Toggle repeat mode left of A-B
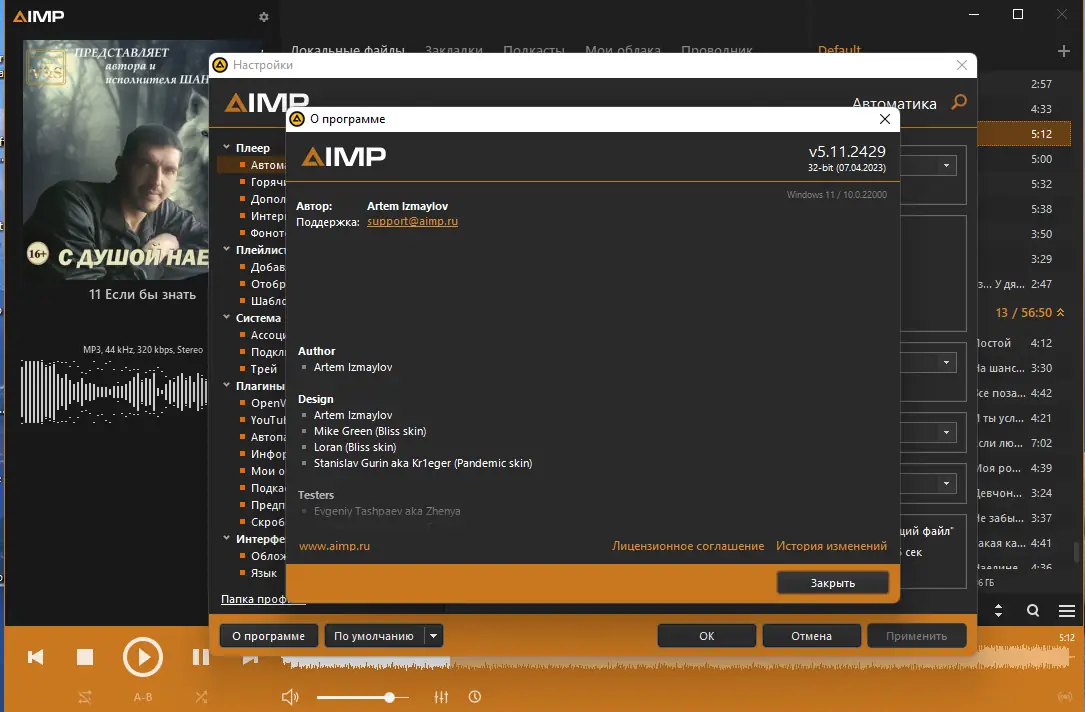 click(x=85, y=696)
